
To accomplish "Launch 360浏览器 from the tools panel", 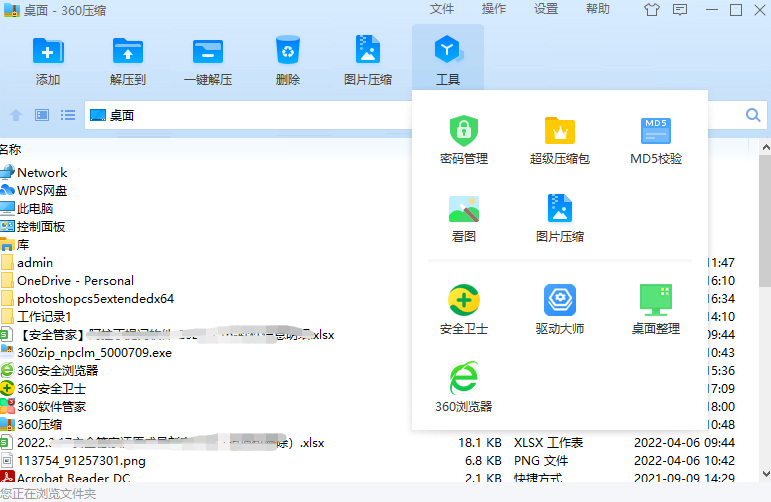I will (464, 387).
